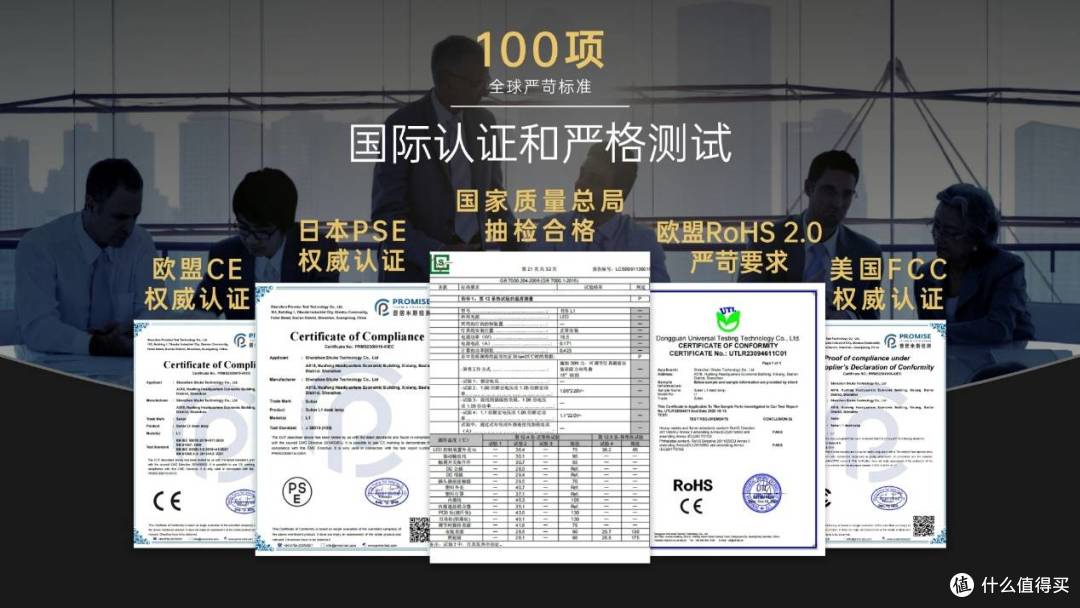The image size is (1080, 608).
Task: Click the blue stamp on the FCC certificate
Action: tap(888, 497)
